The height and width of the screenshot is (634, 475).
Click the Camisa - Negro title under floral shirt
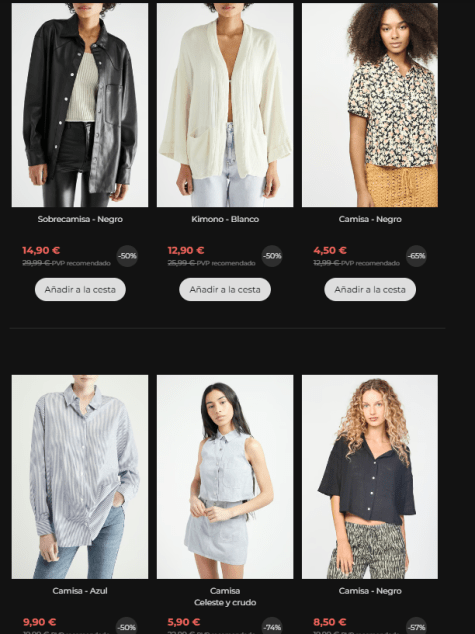point(370,219)
